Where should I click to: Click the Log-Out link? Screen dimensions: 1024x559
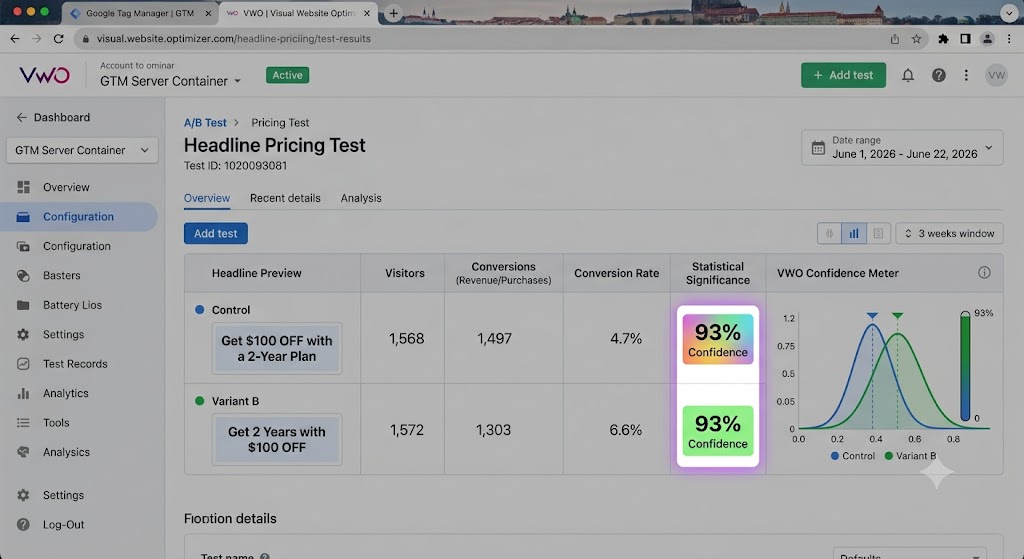click(63, 524)
